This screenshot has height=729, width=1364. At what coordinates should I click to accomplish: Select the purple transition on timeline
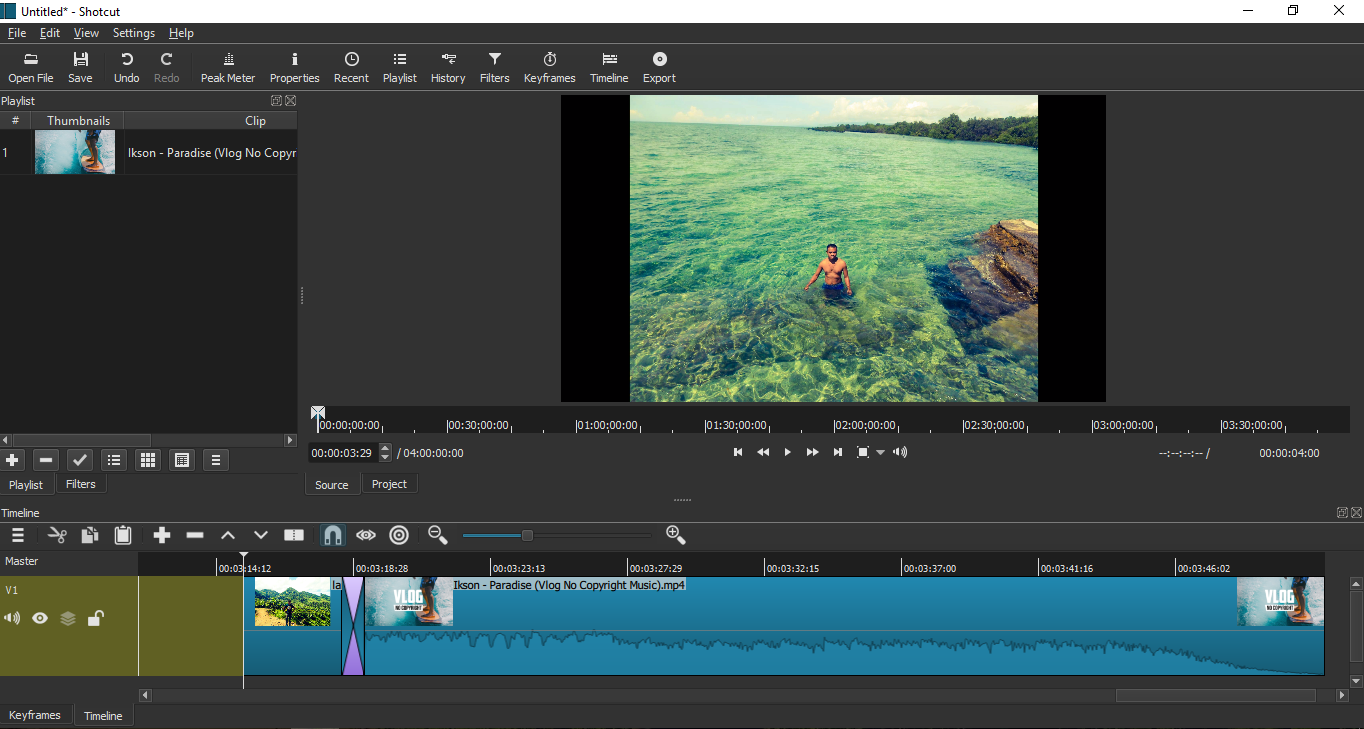tap(353, 626)
